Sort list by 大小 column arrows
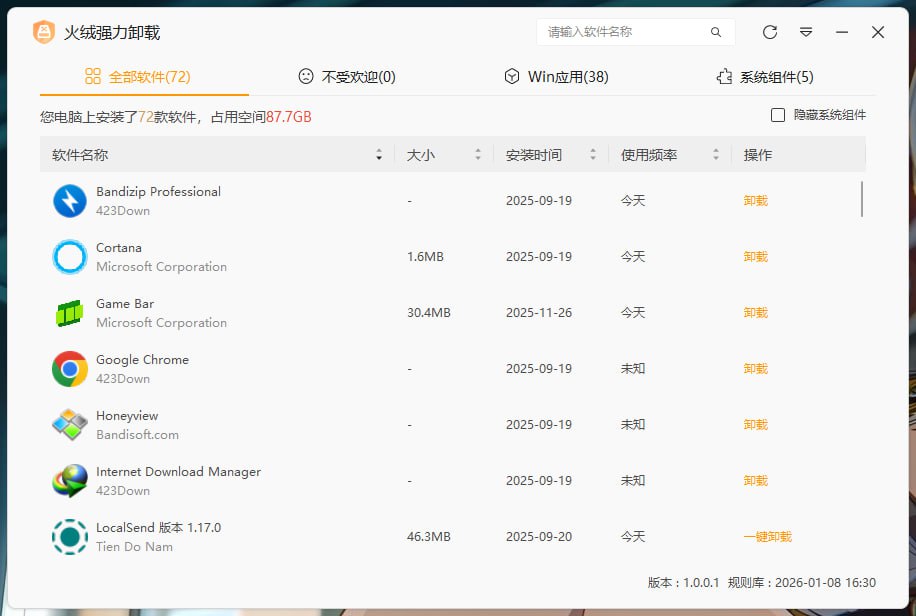 pos(478,155)
